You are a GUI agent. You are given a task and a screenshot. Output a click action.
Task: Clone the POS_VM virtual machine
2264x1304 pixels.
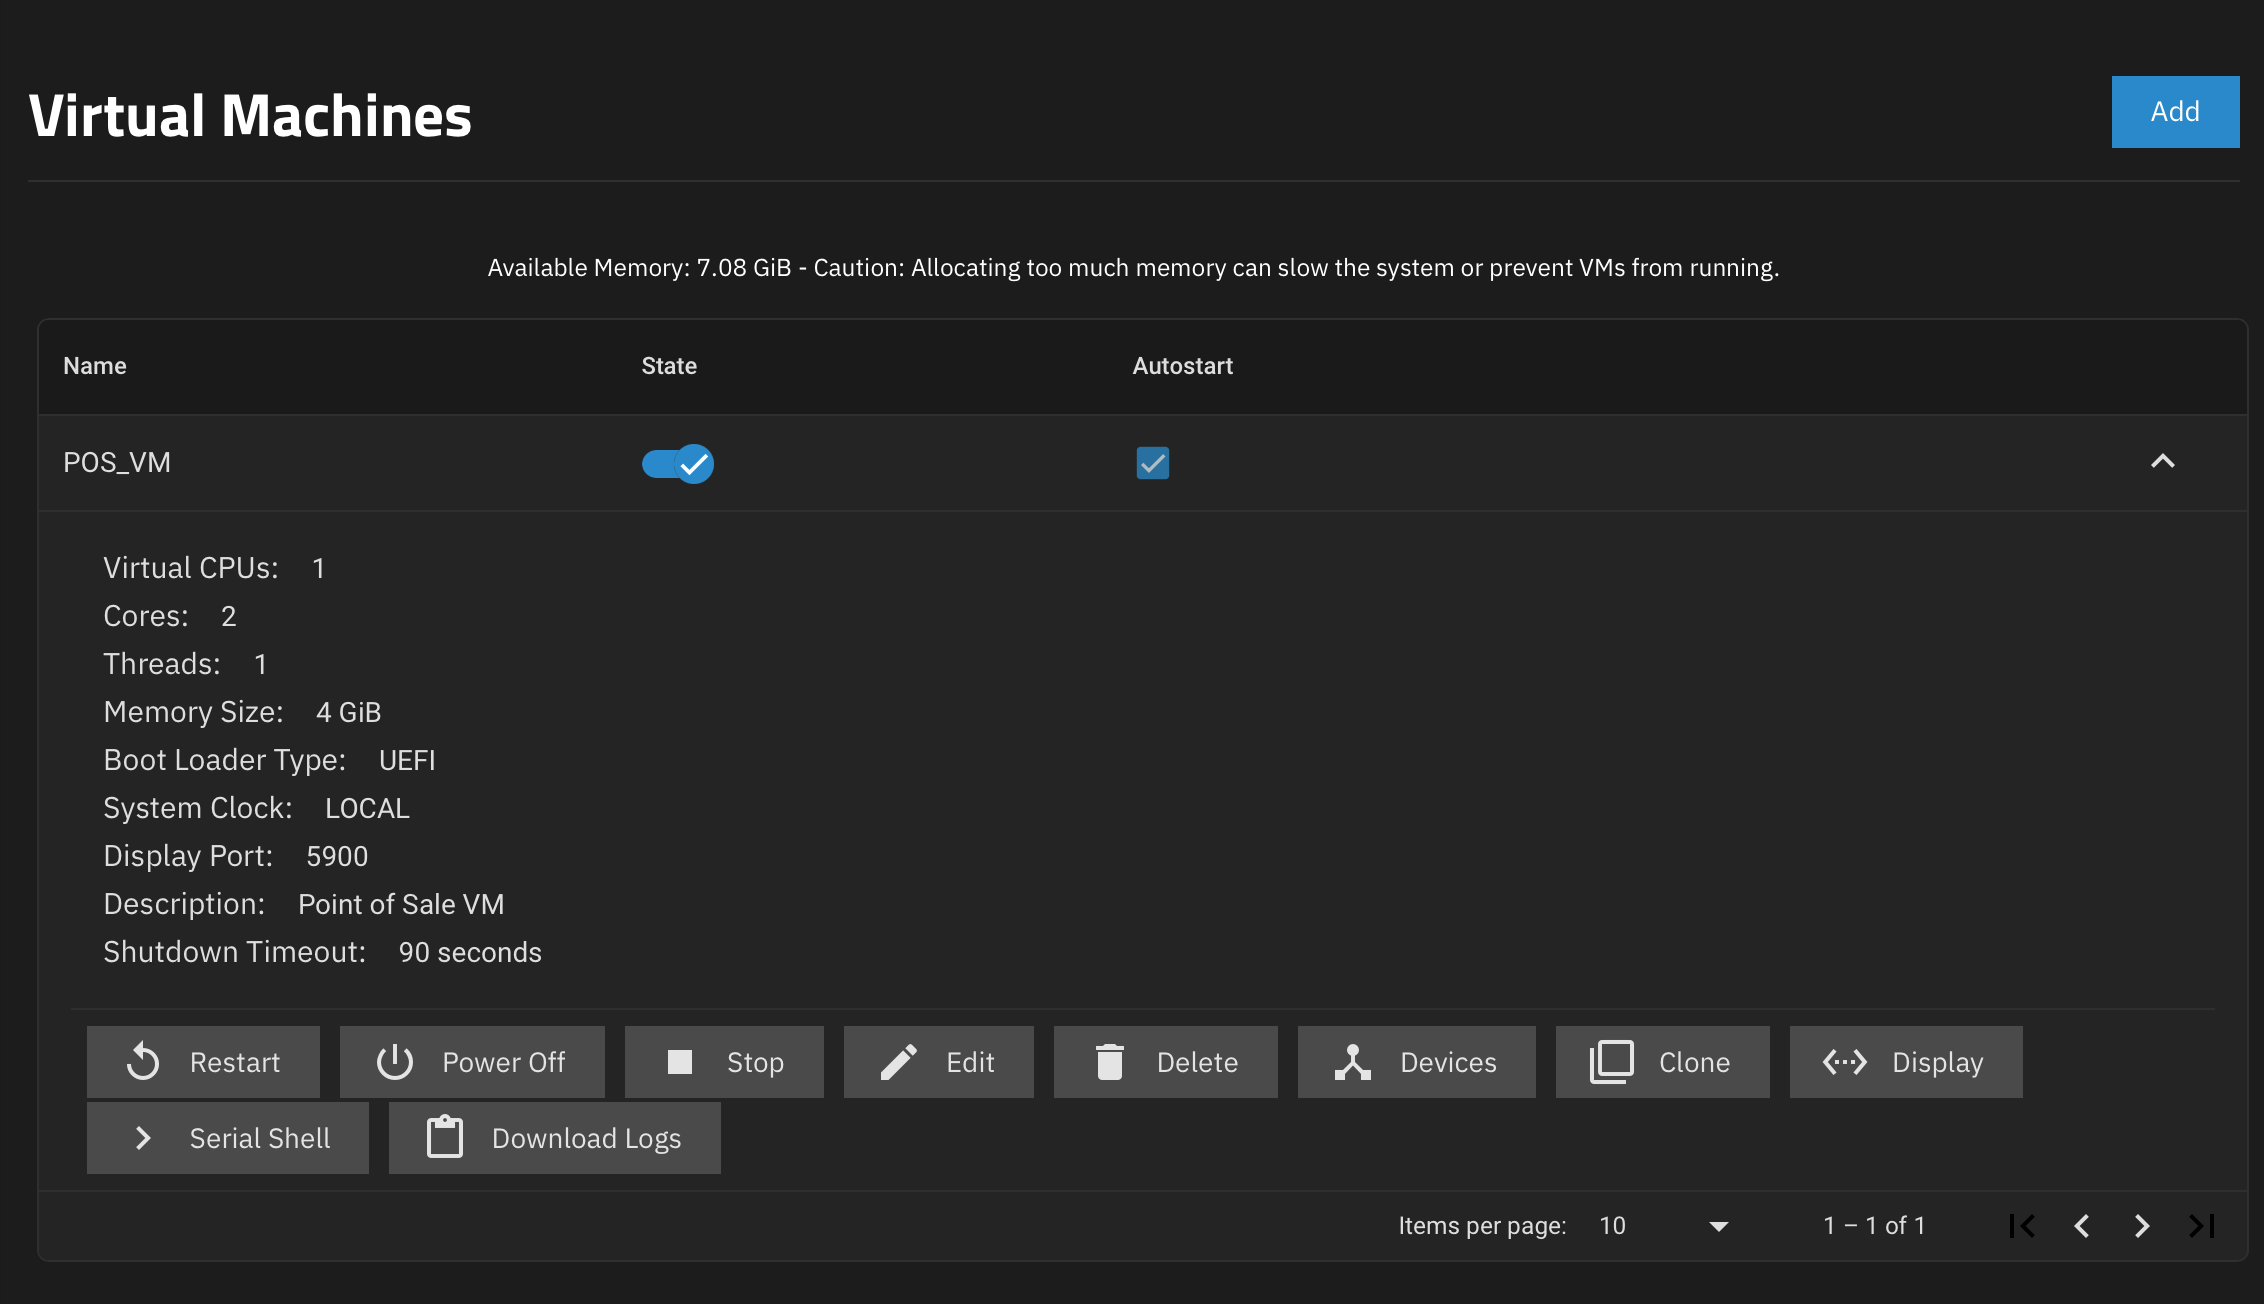pos(1662,1062)
